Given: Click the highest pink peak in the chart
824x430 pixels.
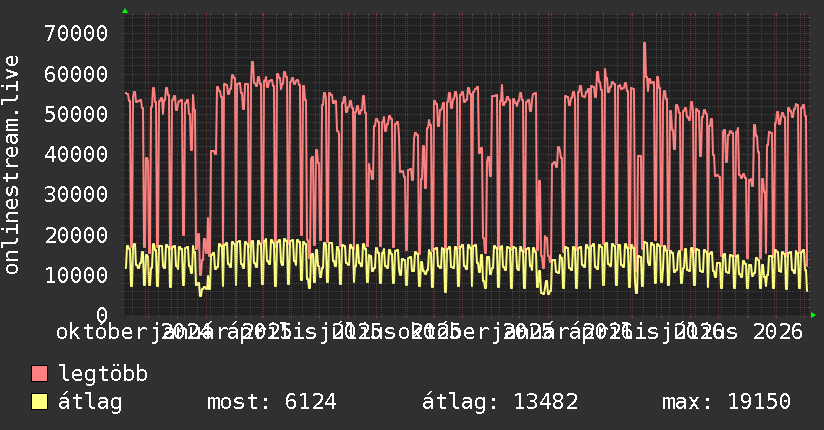Looking at the screenshot, I should [x=644, y=44].
